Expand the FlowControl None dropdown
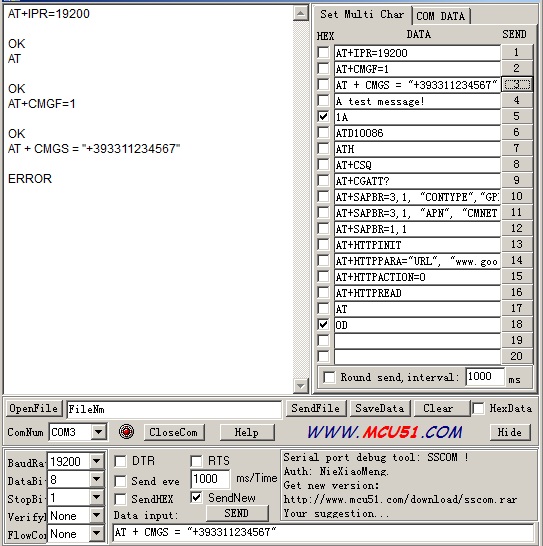Screen dimensions: 543x546 (96, 533)
